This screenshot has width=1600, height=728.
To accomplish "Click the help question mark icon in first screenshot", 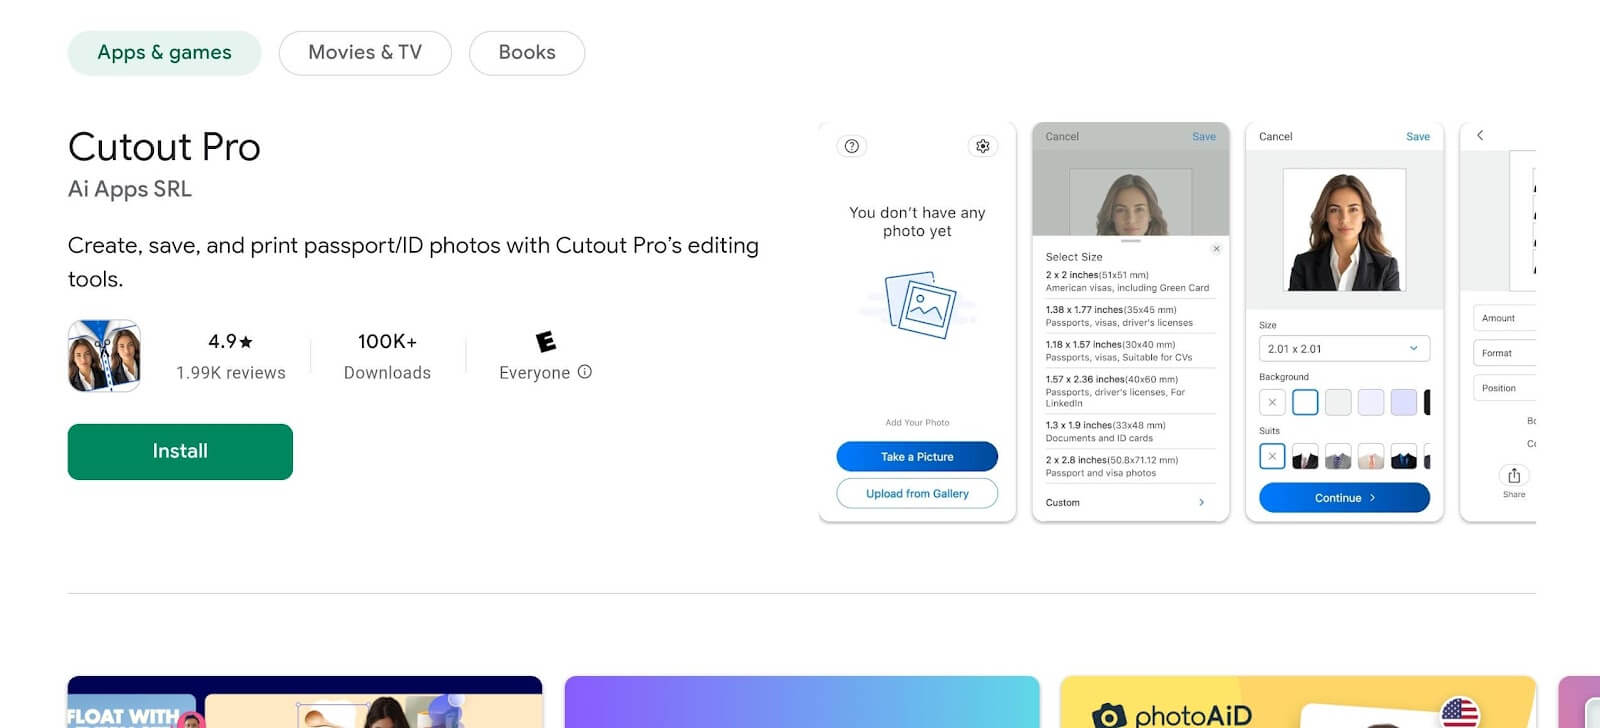I will pyautogui.click(x=852, y=146).
